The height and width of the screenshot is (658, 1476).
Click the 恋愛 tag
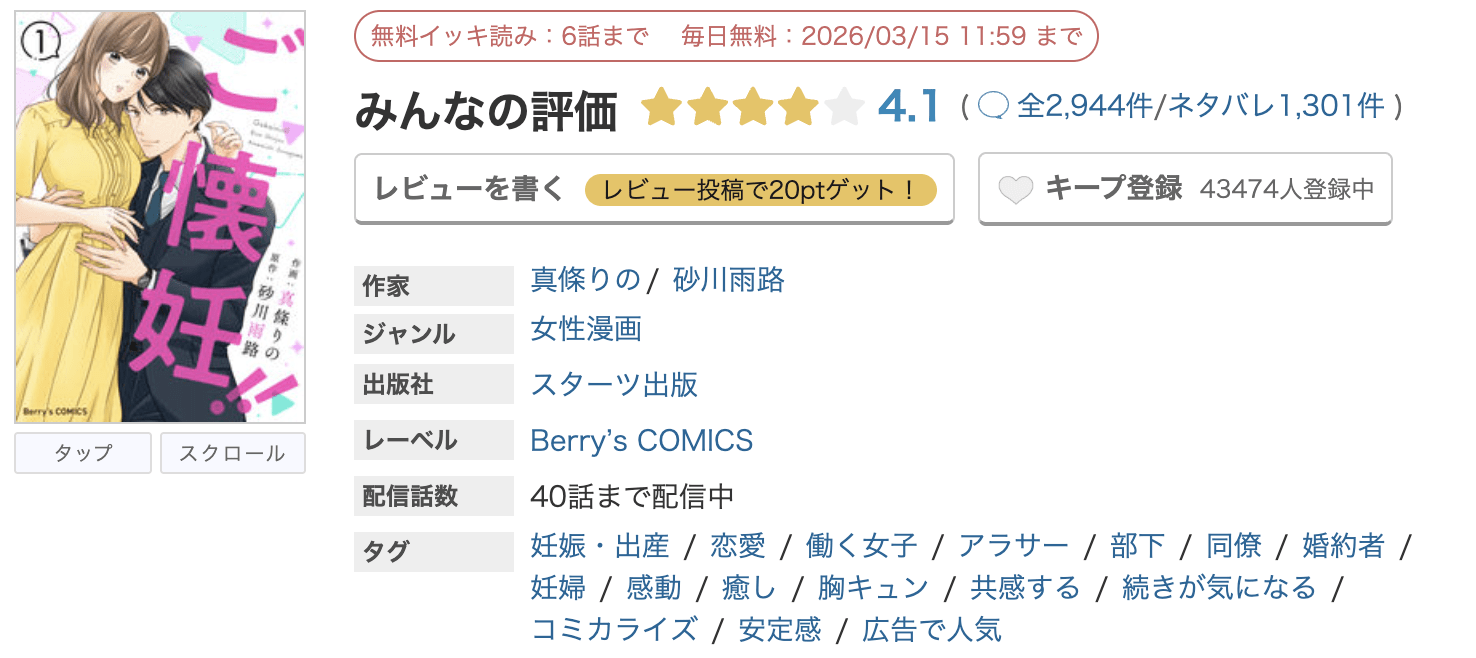click(x=736, y=546)
